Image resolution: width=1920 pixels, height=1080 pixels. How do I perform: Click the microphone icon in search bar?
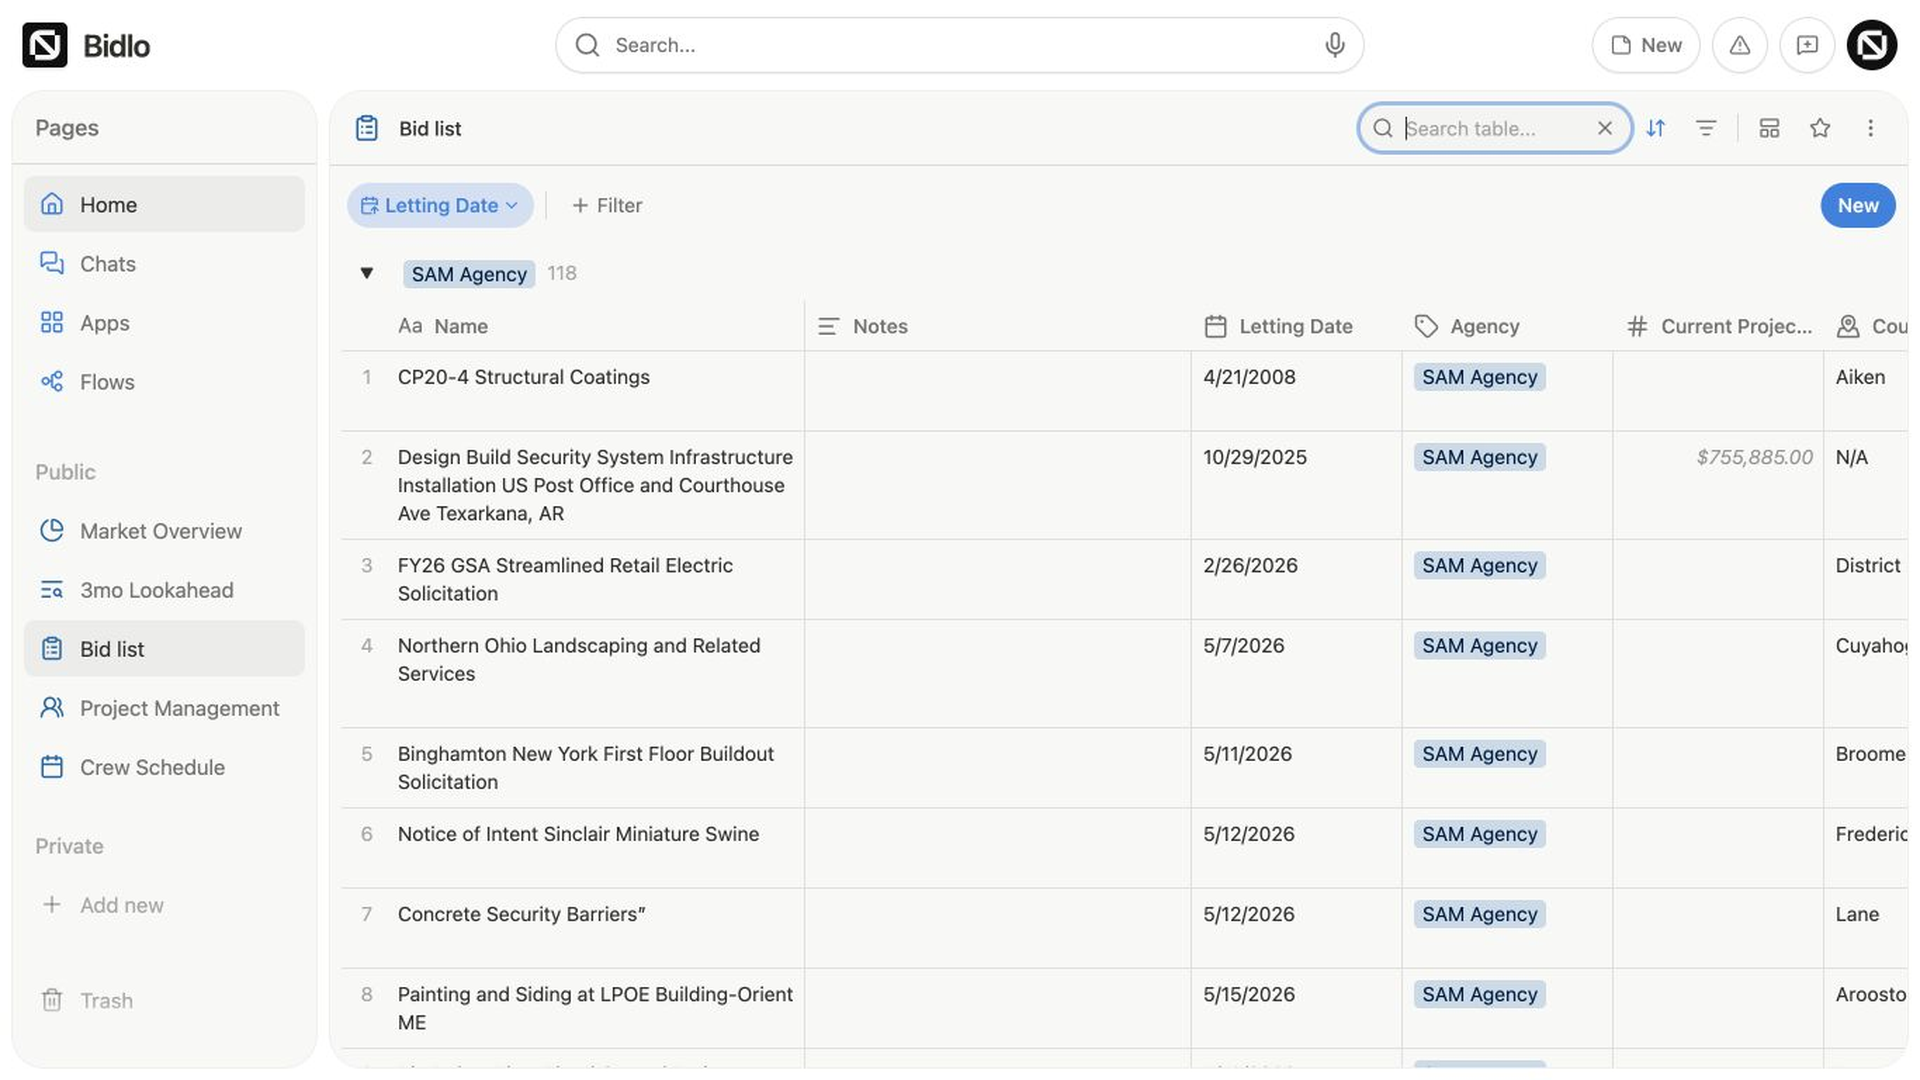[1334, 45]
